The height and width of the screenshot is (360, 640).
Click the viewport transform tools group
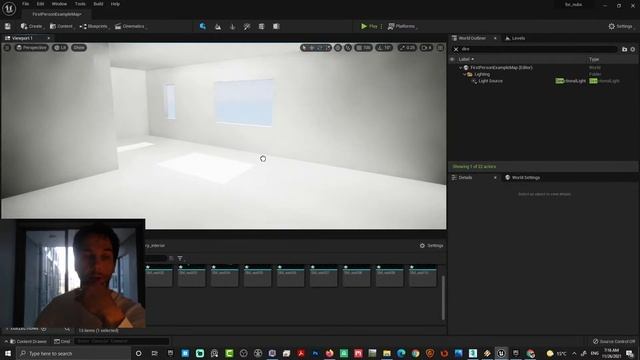tap(316, 48)
